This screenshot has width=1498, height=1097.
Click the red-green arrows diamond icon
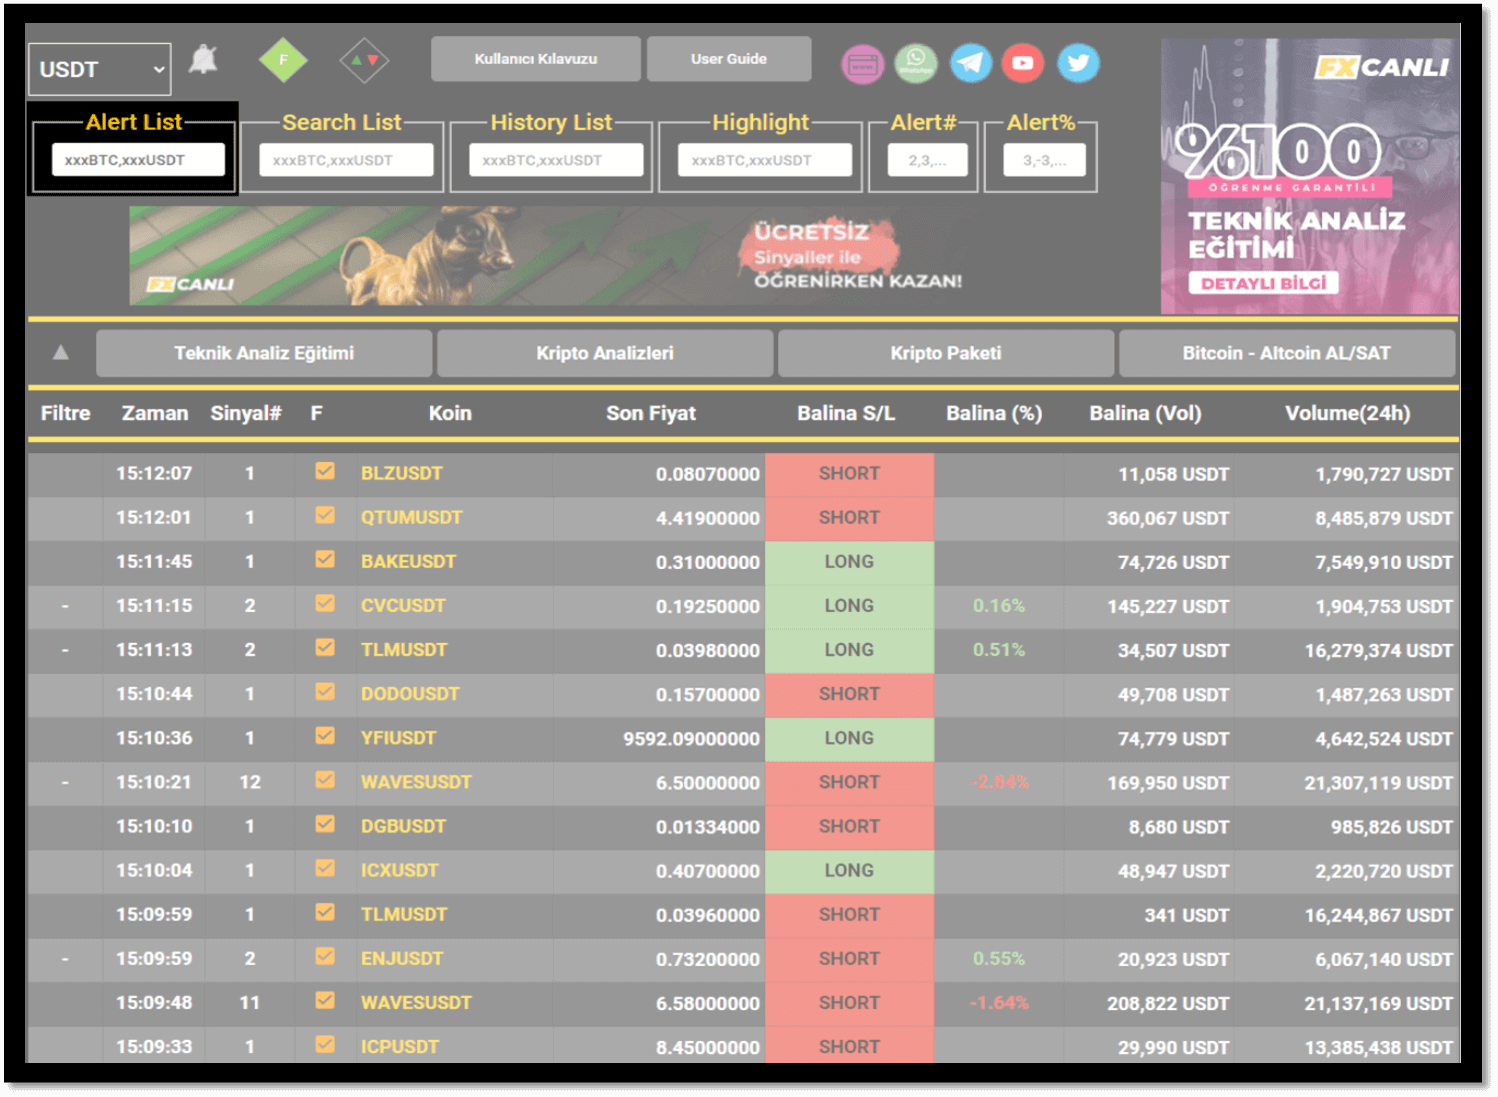(x=364, y=61)
